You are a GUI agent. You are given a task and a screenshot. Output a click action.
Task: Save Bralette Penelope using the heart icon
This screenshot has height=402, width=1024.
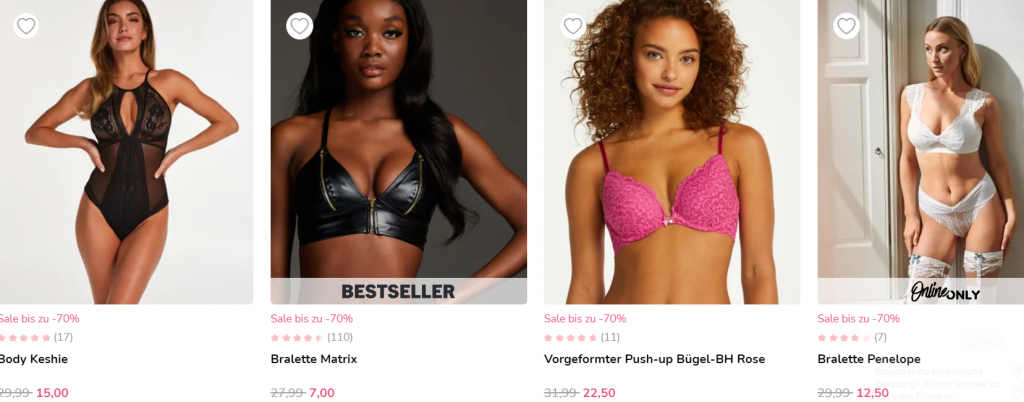coord(846,26)
